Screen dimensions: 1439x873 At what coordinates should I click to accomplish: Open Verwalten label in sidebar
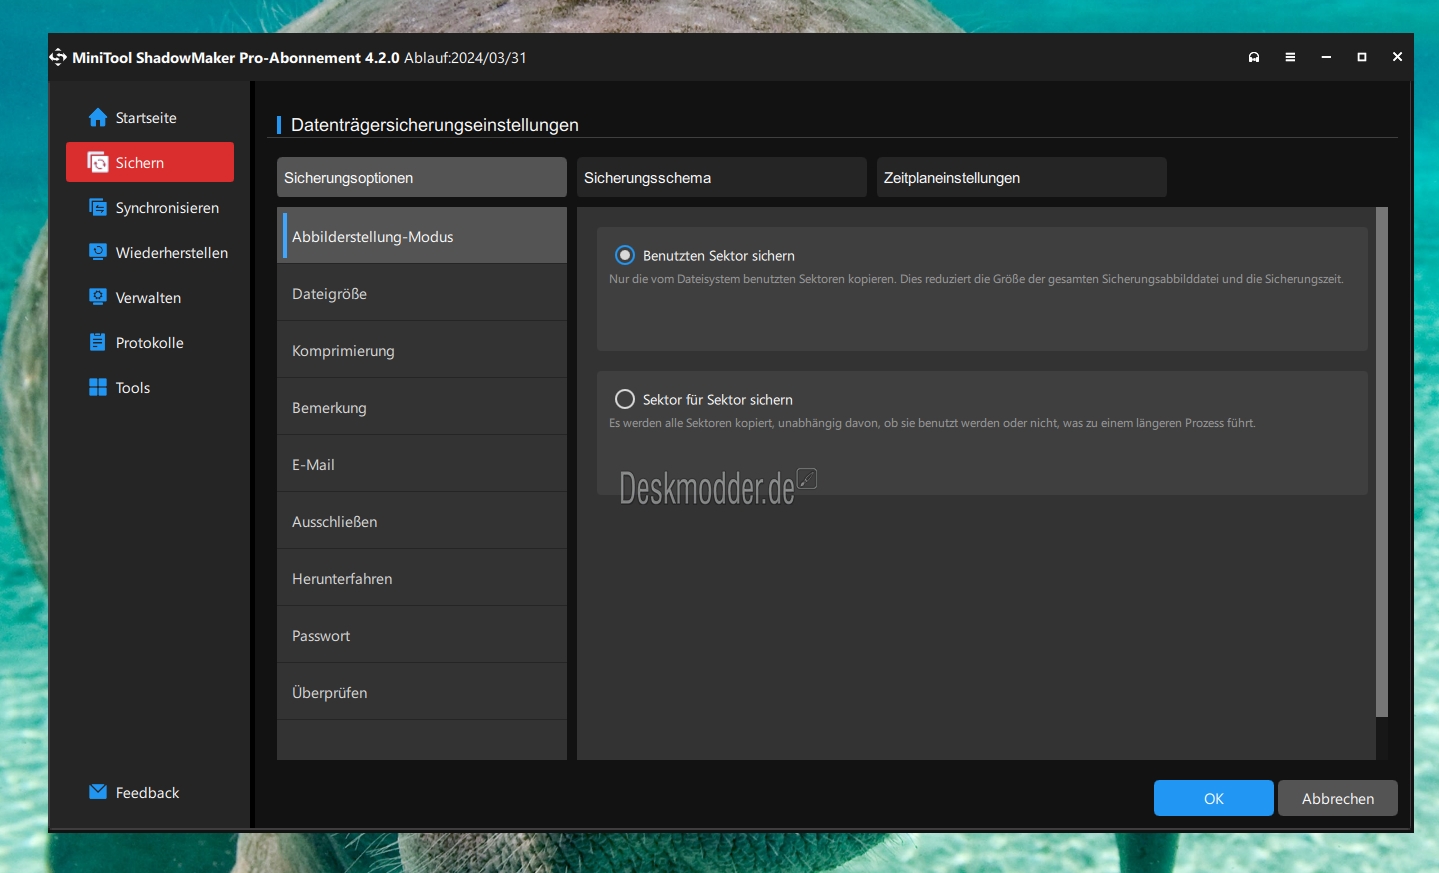pyautogui.click(x=148, y=298)
